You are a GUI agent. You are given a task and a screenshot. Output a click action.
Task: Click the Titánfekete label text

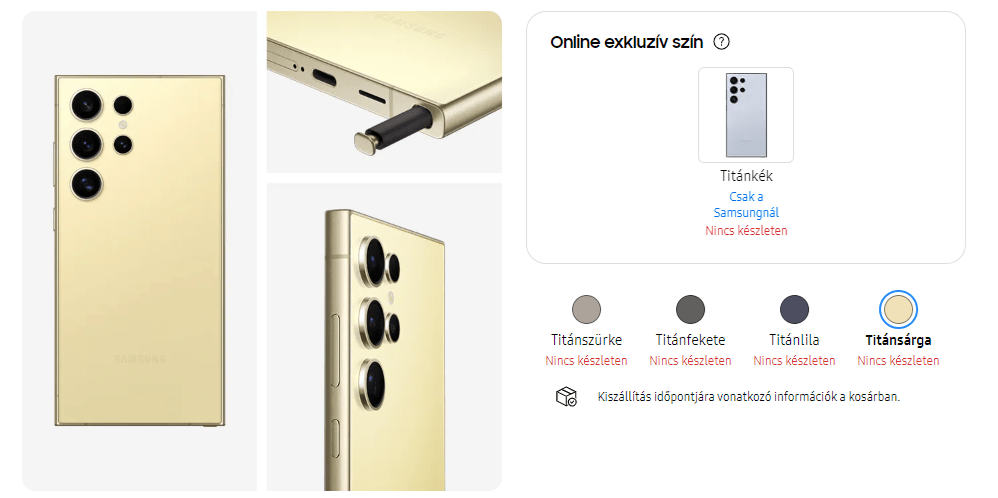point(690,340)
